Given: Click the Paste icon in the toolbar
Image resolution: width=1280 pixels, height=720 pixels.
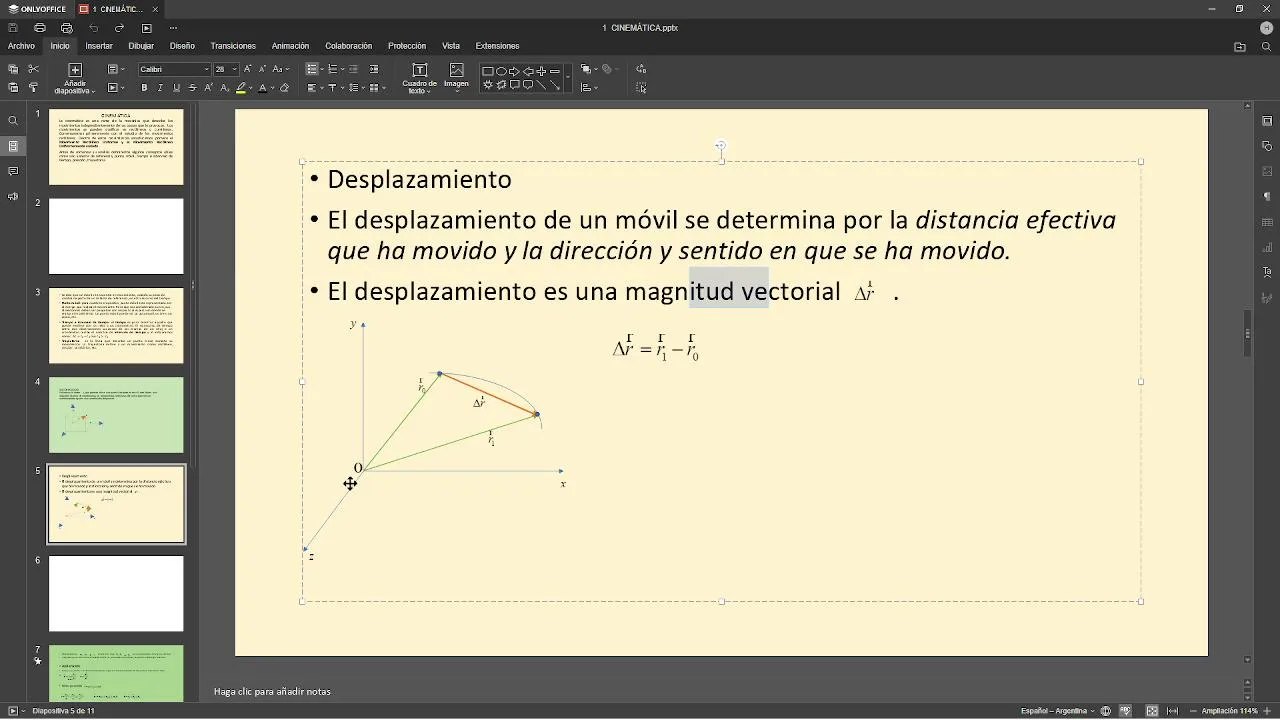Looking at the screenshot, I should pos(13,88).
